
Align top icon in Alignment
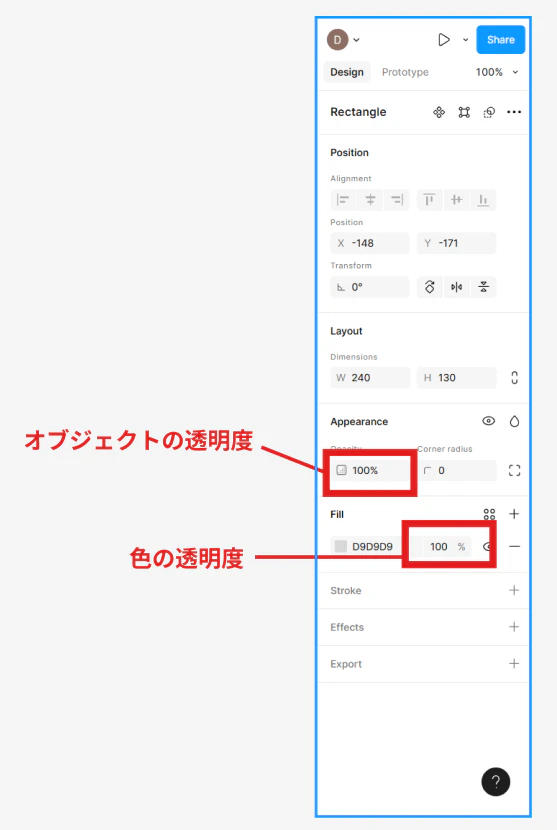[429, 200]
